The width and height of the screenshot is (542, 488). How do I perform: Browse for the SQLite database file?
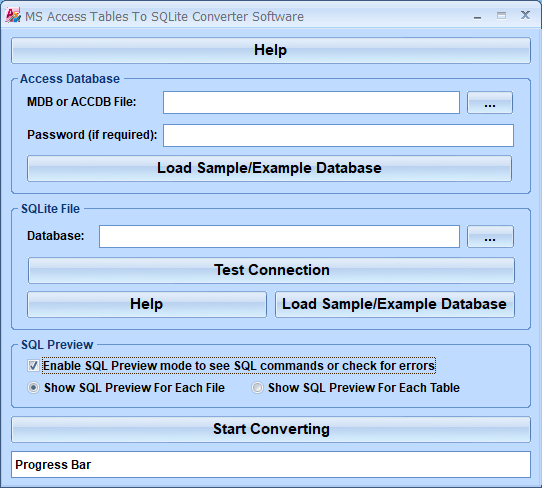[490, 236]
